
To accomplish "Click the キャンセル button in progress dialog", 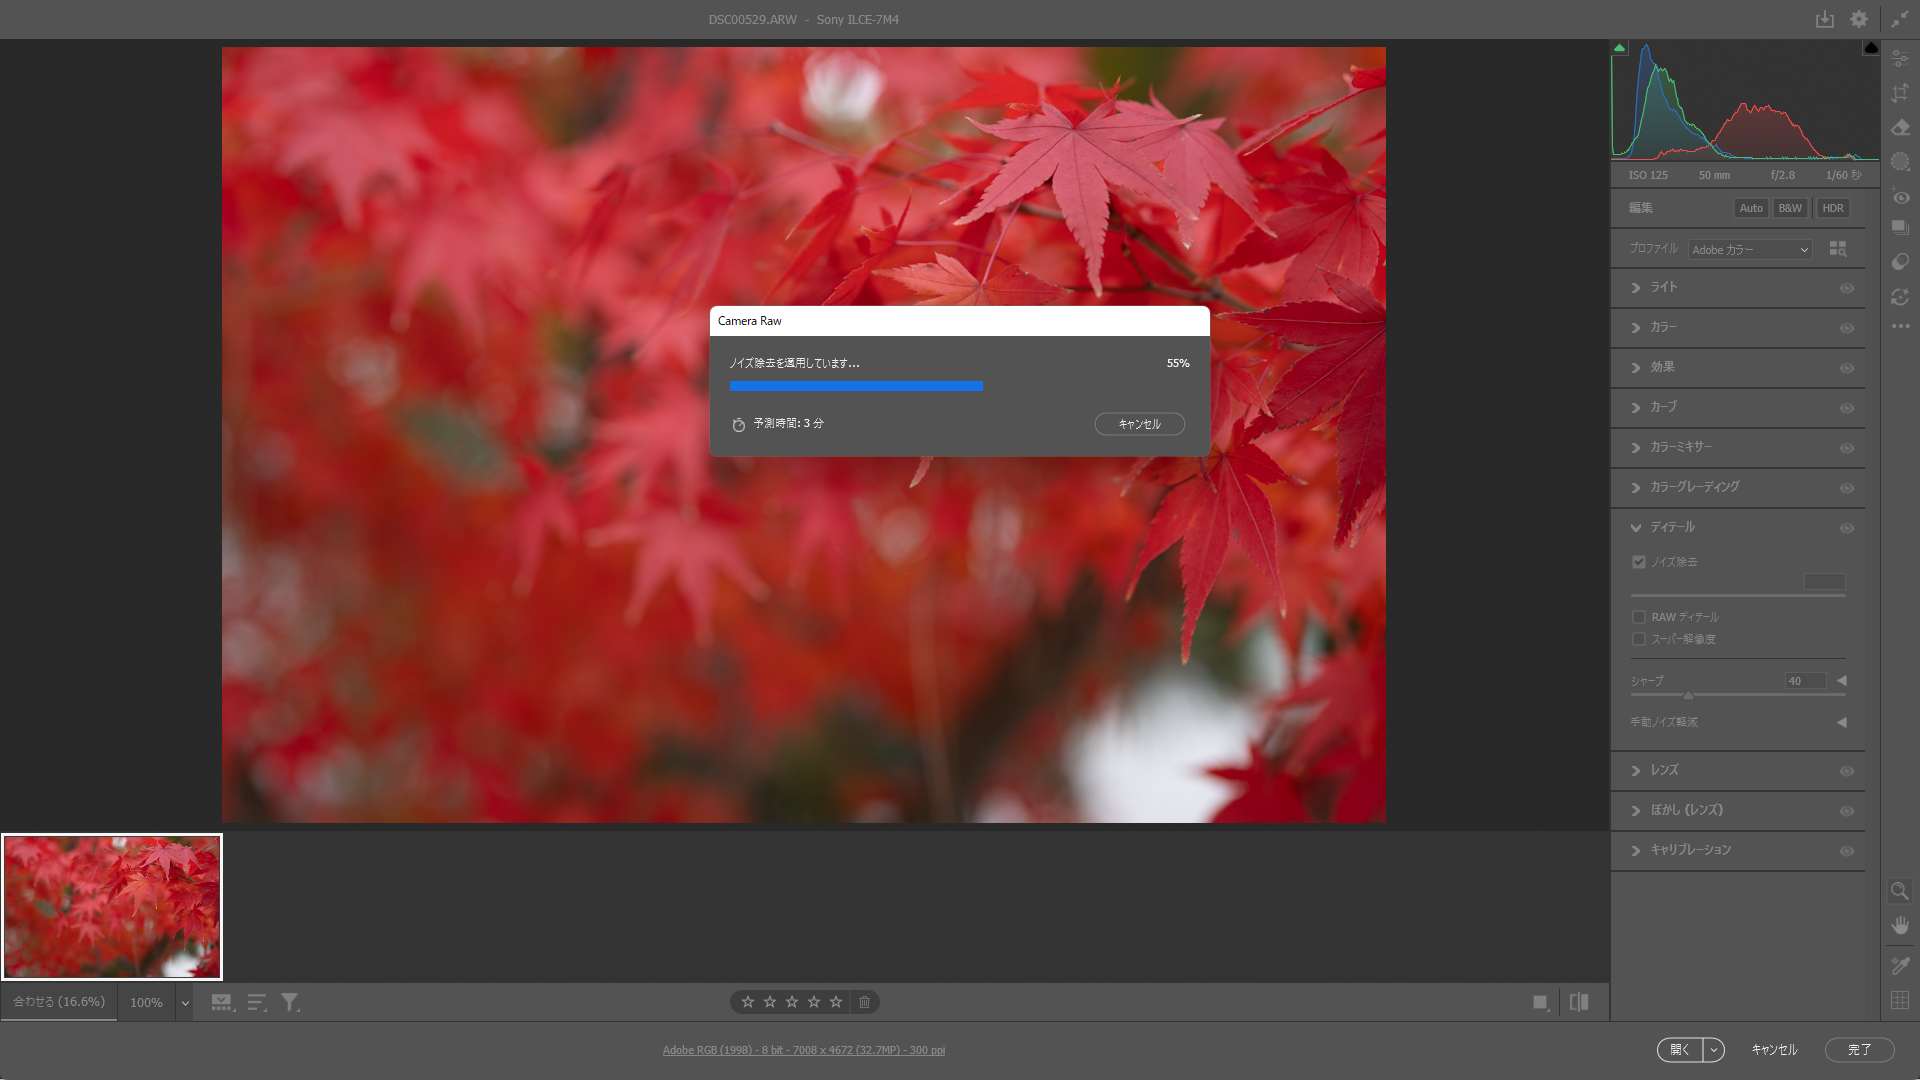I will [1139, 424].
